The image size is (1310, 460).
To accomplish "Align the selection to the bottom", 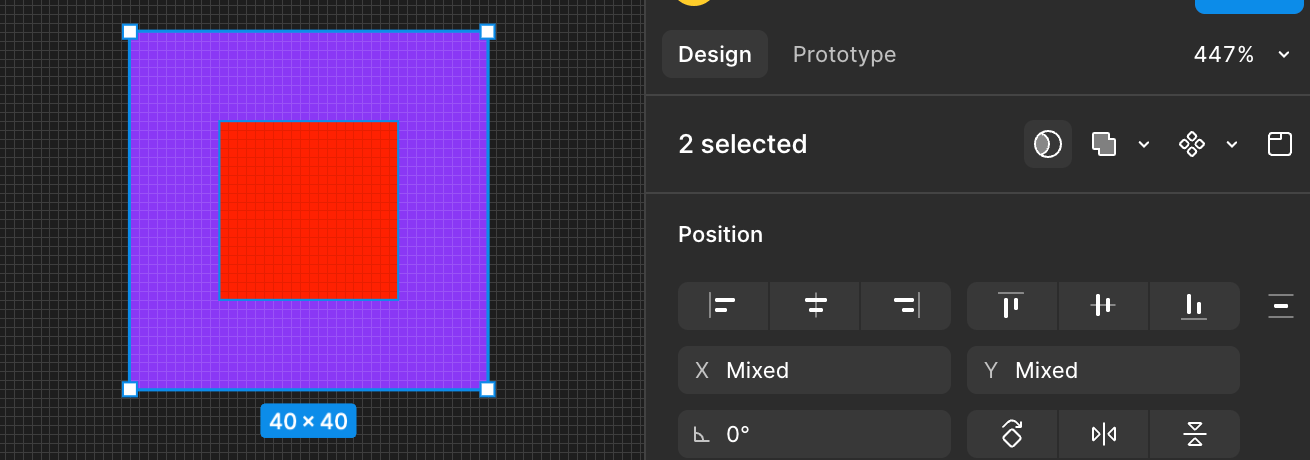I will [x=1194, y=306].
